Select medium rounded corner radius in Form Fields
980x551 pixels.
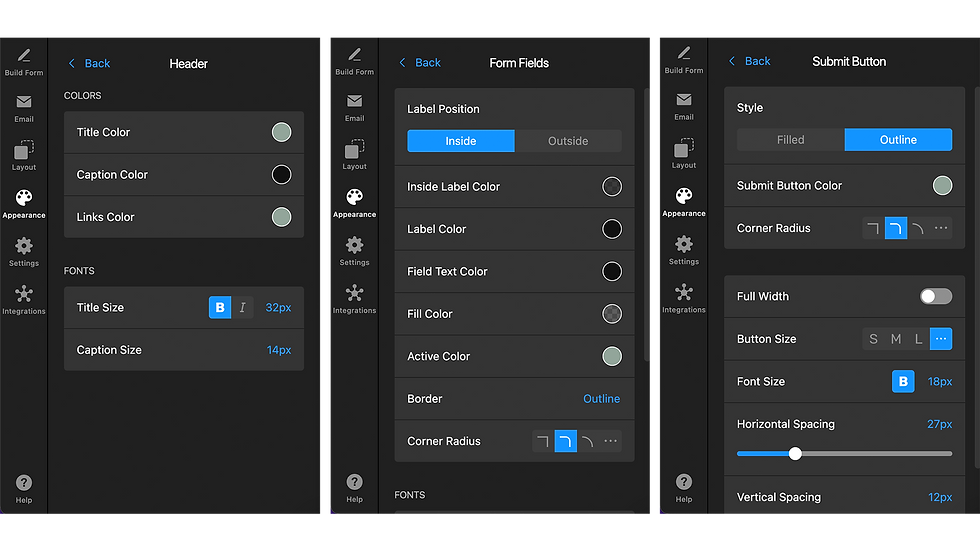pyautogui.click(x=565, y=441)
